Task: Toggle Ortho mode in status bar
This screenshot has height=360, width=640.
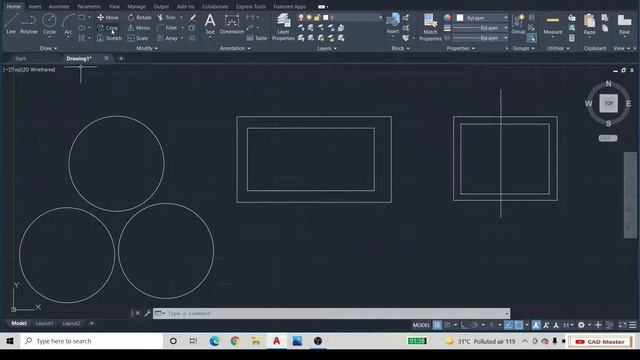Action: (x=464, y=325)
